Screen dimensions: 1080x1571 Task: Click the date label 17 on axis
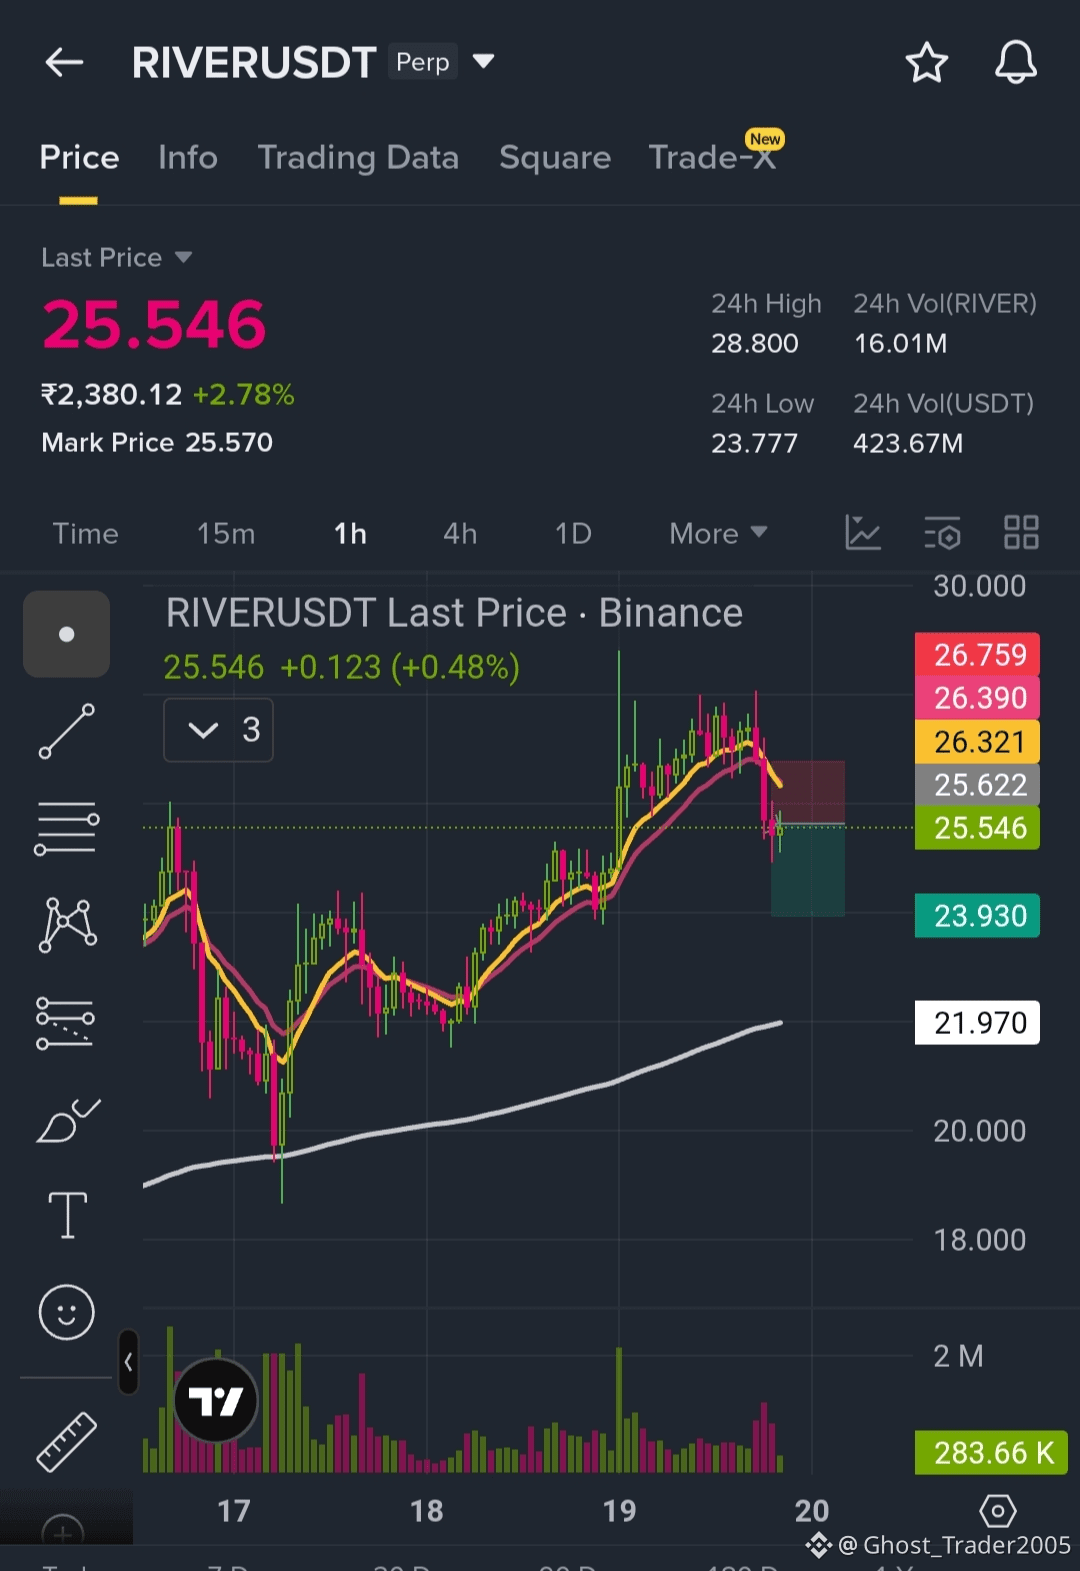pos(234,1511)
